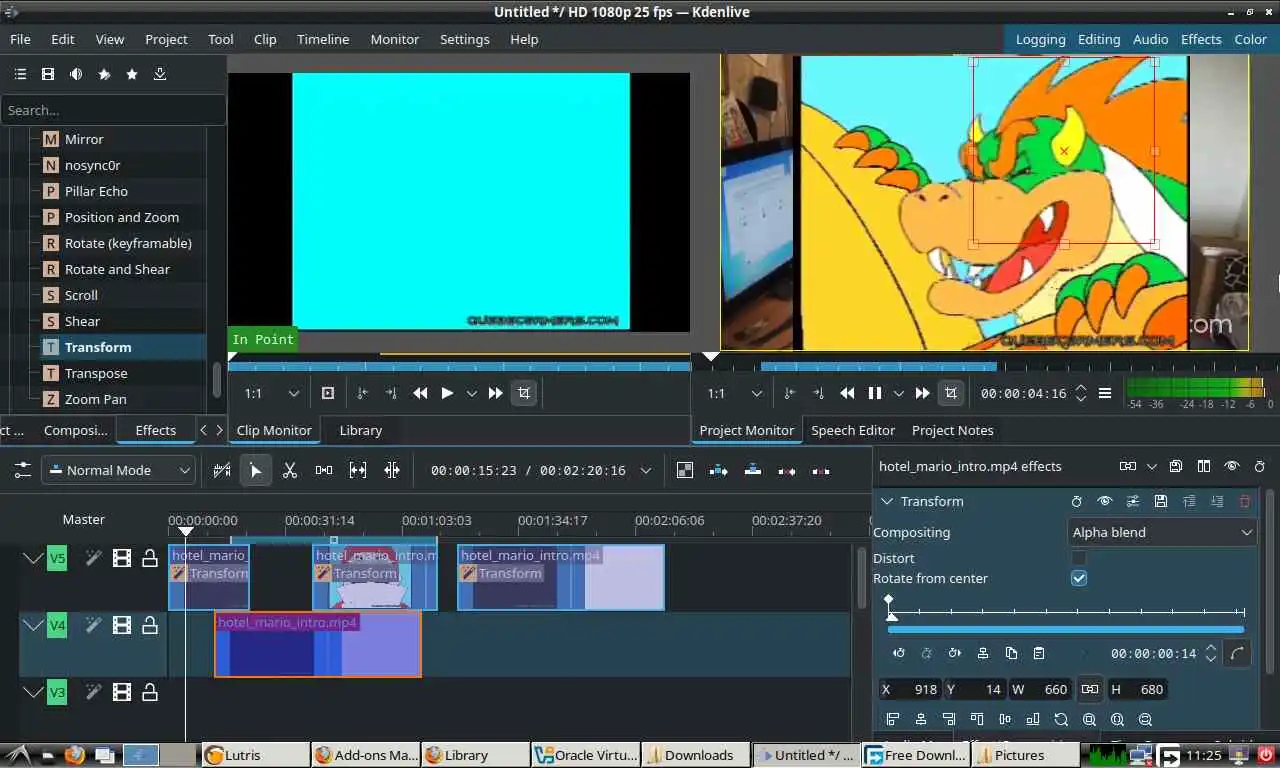The width and height of the screenshot is (1280, 768).
Task: Hide video on track V5 film icon
Action: (x=122, y=558)
